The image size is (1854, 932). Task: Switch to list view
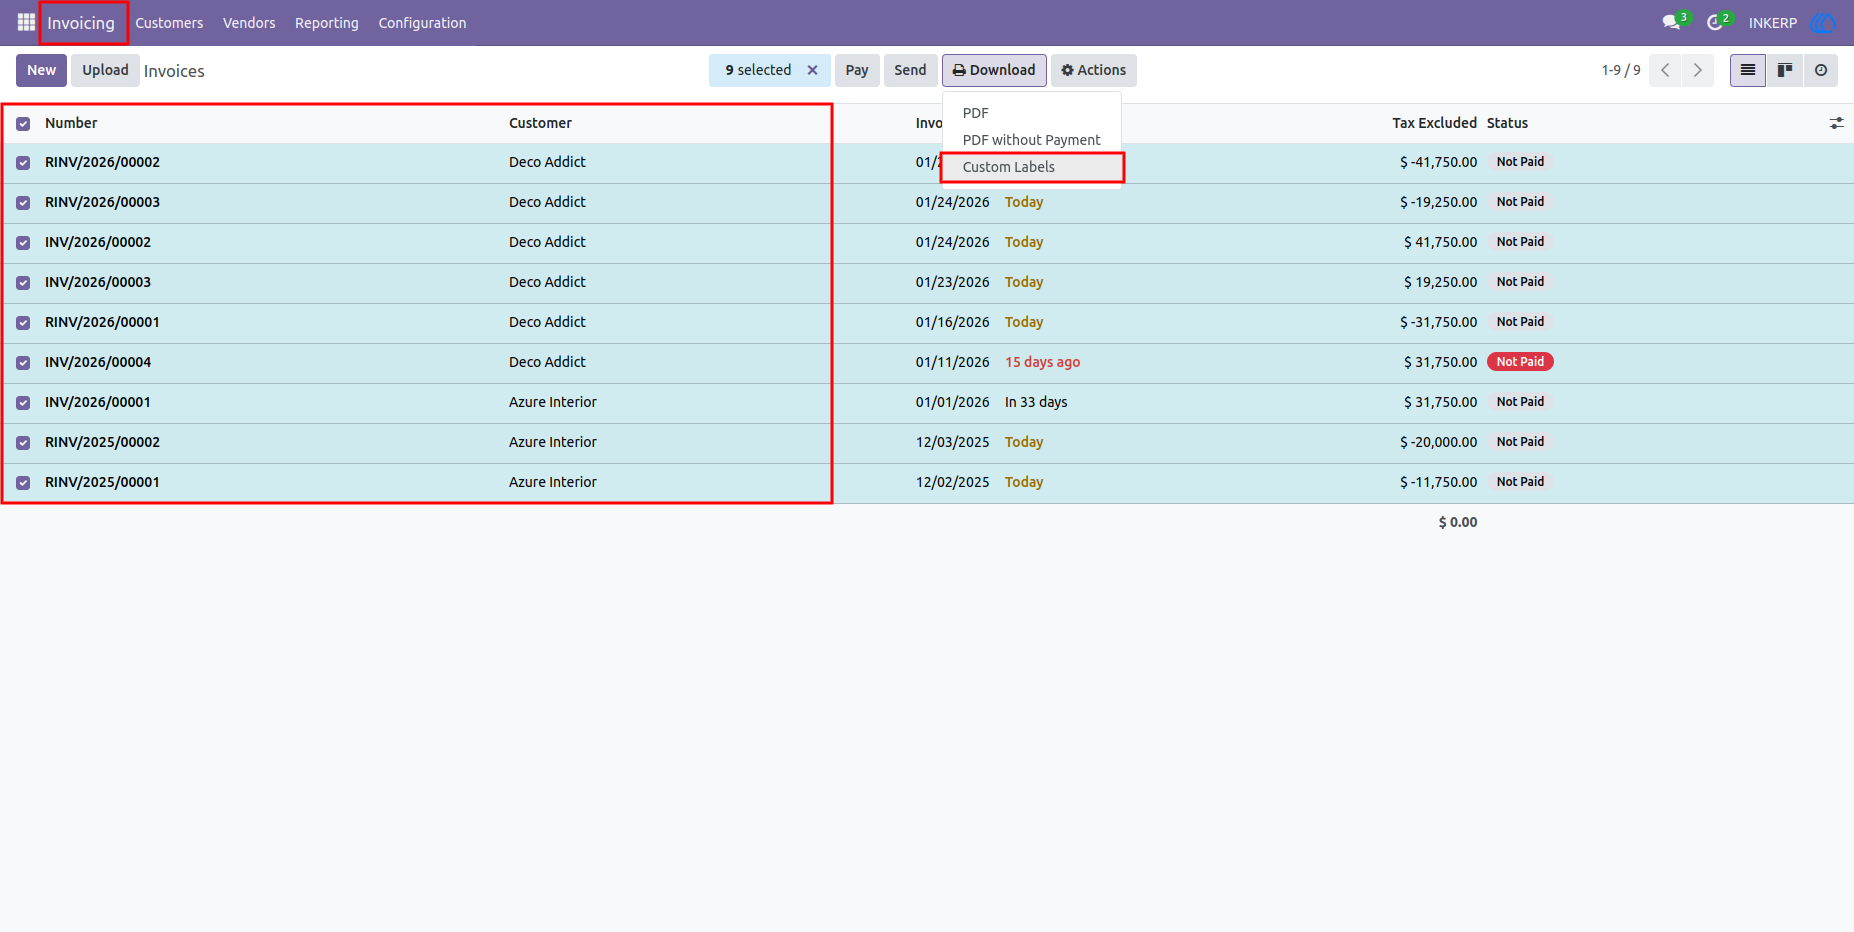[1748, 70]
